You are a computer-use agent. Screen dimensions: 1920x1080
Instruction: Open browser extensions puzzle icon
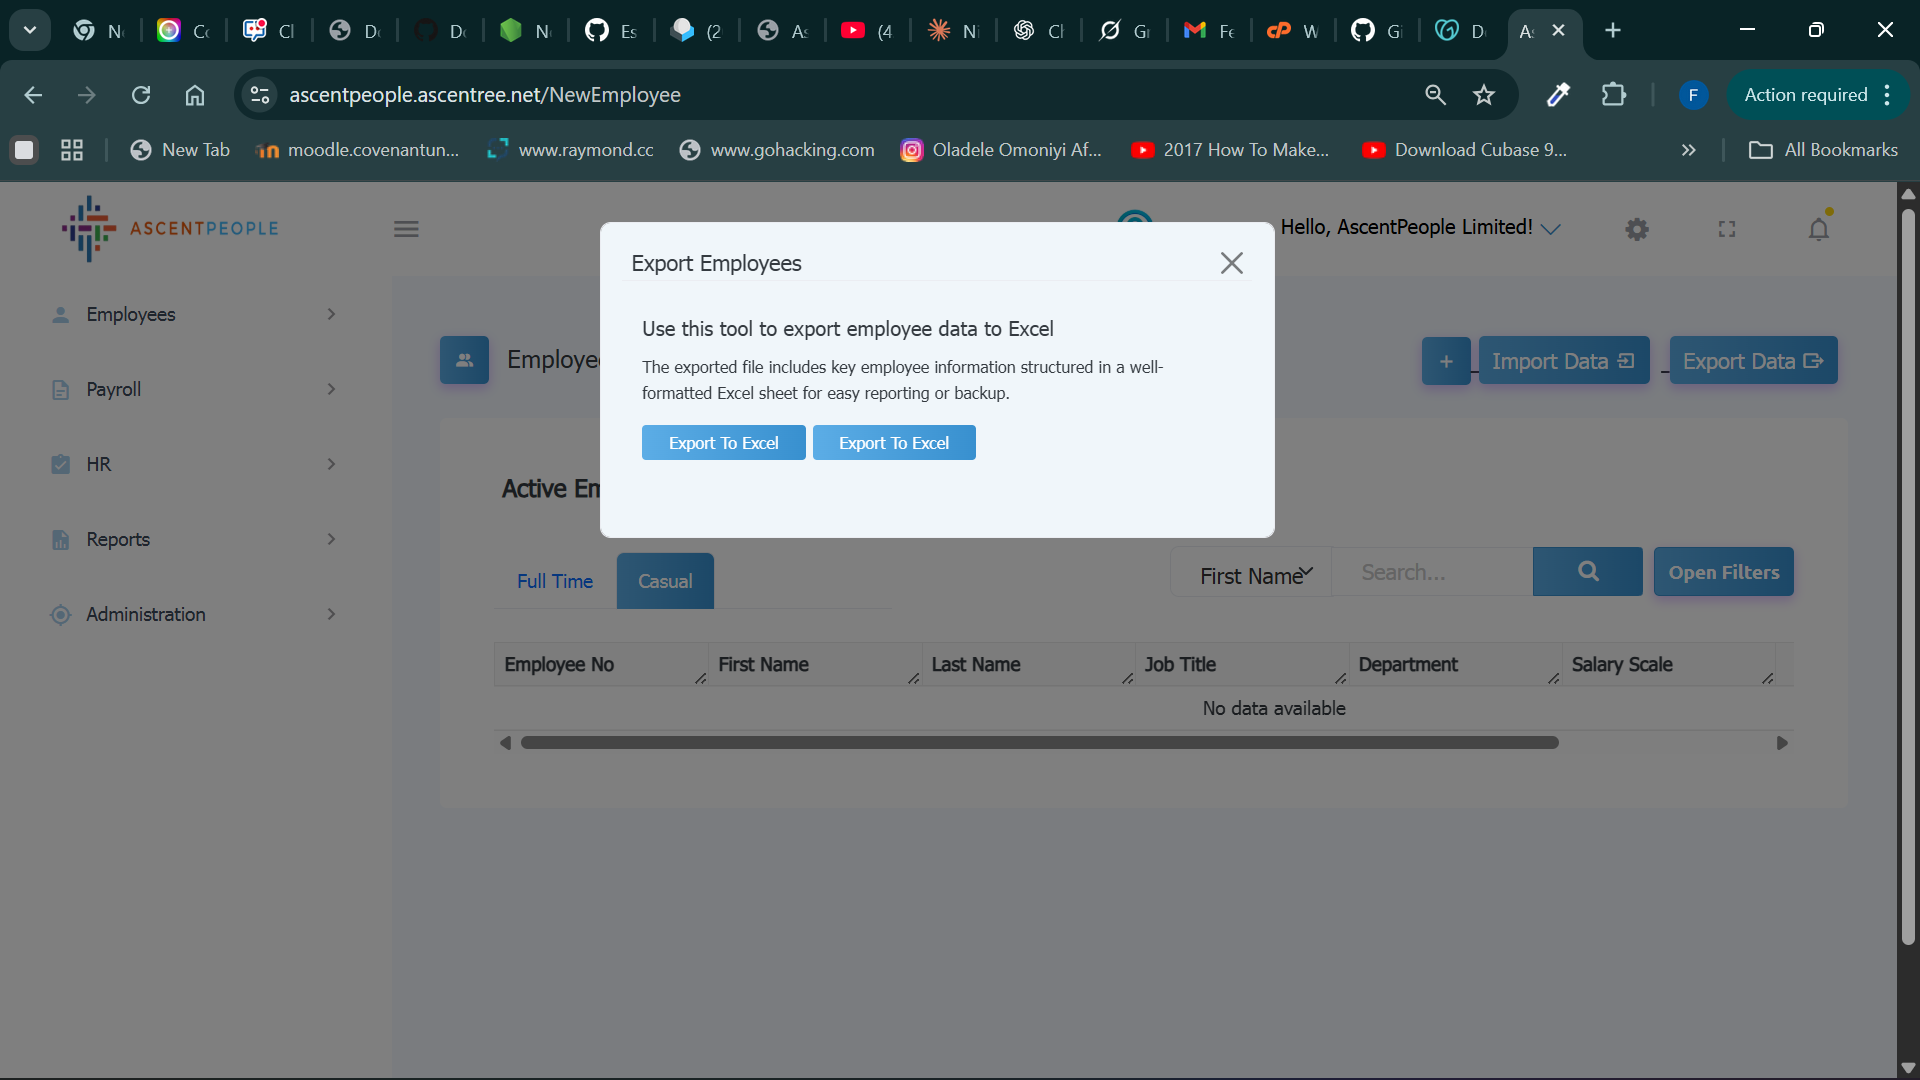[x=1613, y=95]
